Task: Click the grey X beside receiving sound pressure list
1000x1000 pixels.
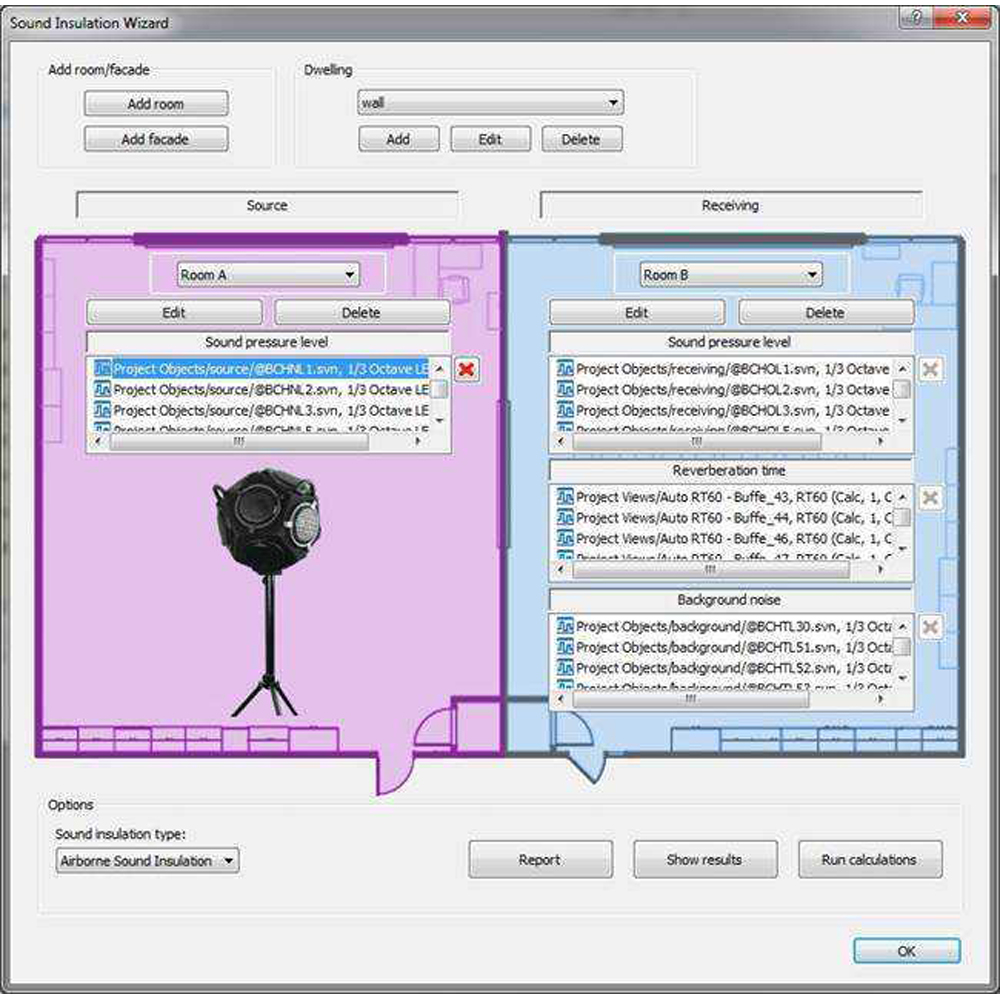Action: [930, 369]
